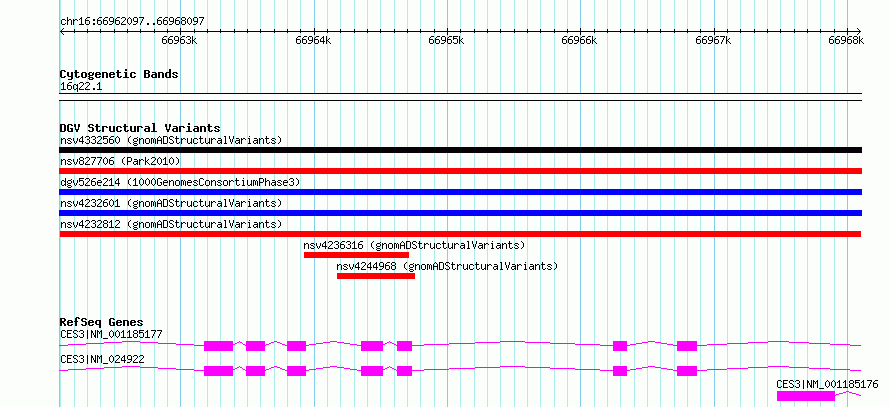Select the blue nsv4232601 variant bar
This screenshot has height=407, width=890.
[x=460, y=213]
